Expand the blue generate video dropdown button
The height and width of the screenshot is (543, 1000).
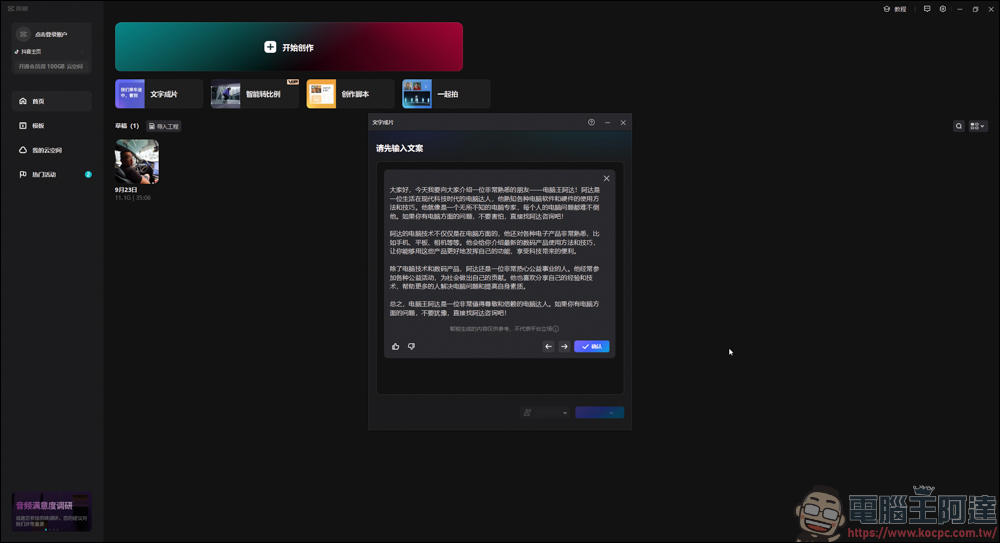[x=599, y=412]
